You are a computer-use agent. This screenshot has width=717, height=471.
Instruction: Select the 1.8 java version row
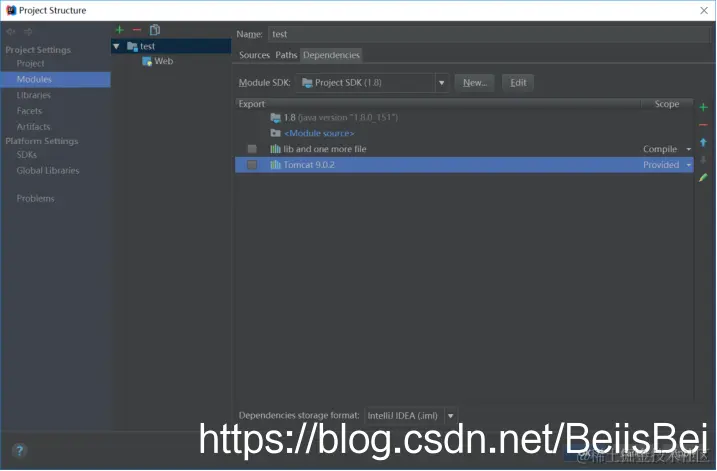(464, 118)
